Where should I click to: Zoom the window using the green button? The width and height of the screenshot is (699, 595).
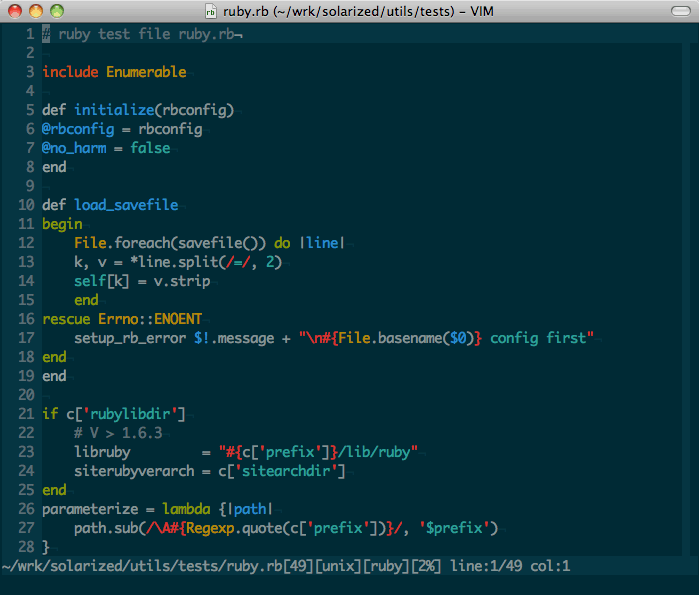(x=56, y=12)
